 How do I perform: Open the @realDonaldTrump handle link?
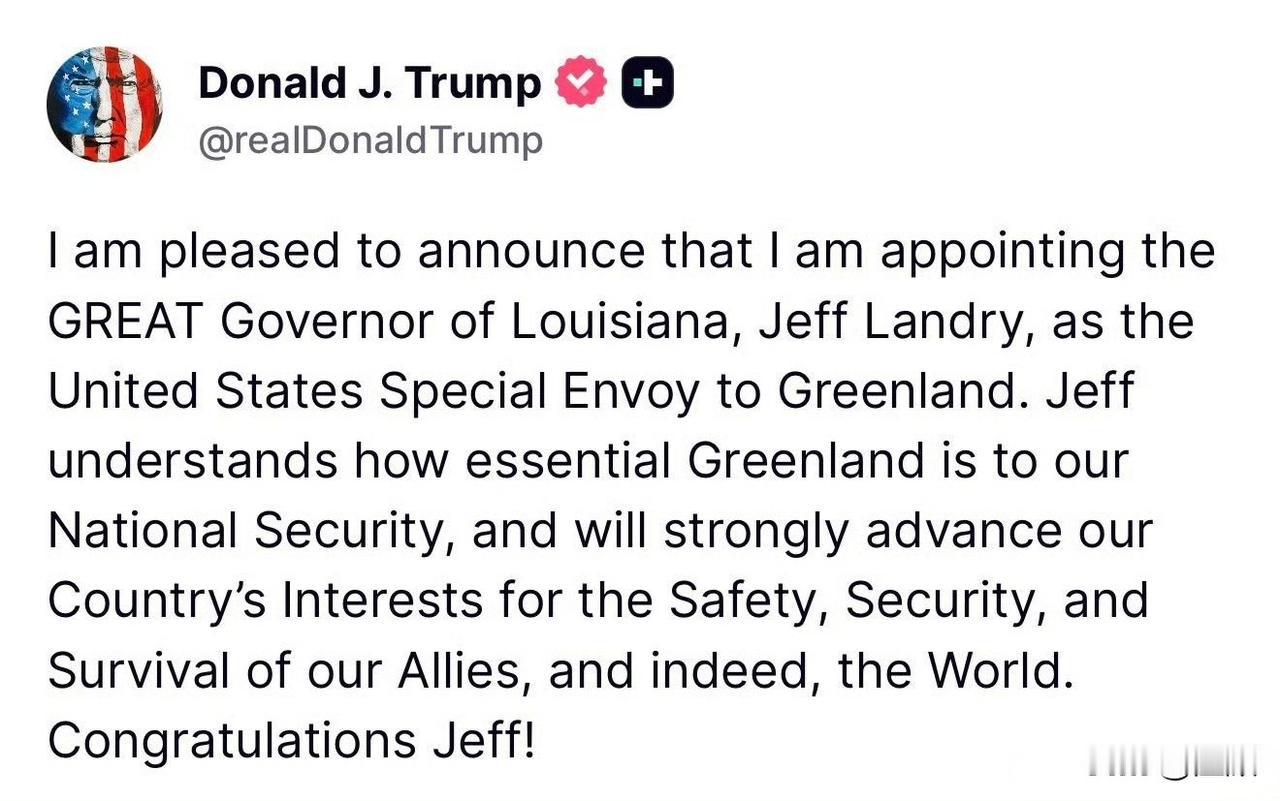coord(370,140)
